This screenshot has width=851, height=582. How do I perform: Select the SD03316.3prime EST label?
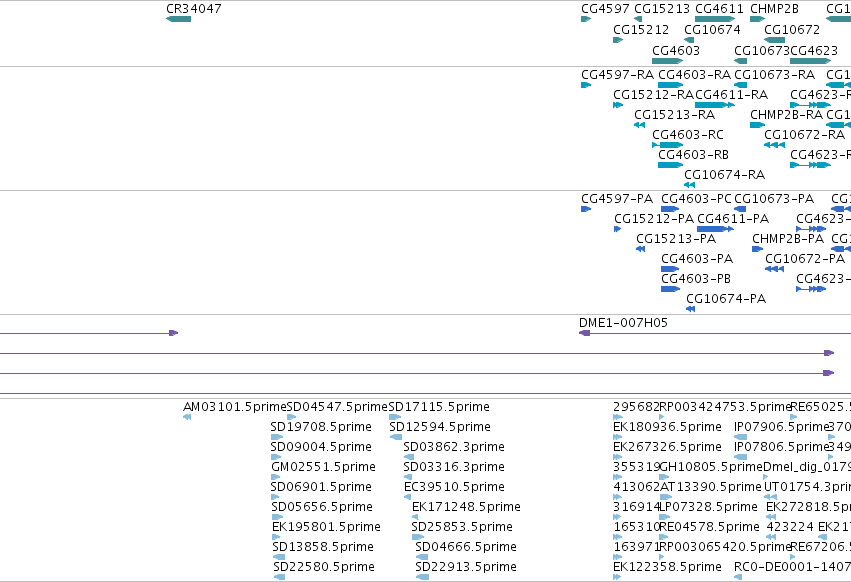point(454,467)
